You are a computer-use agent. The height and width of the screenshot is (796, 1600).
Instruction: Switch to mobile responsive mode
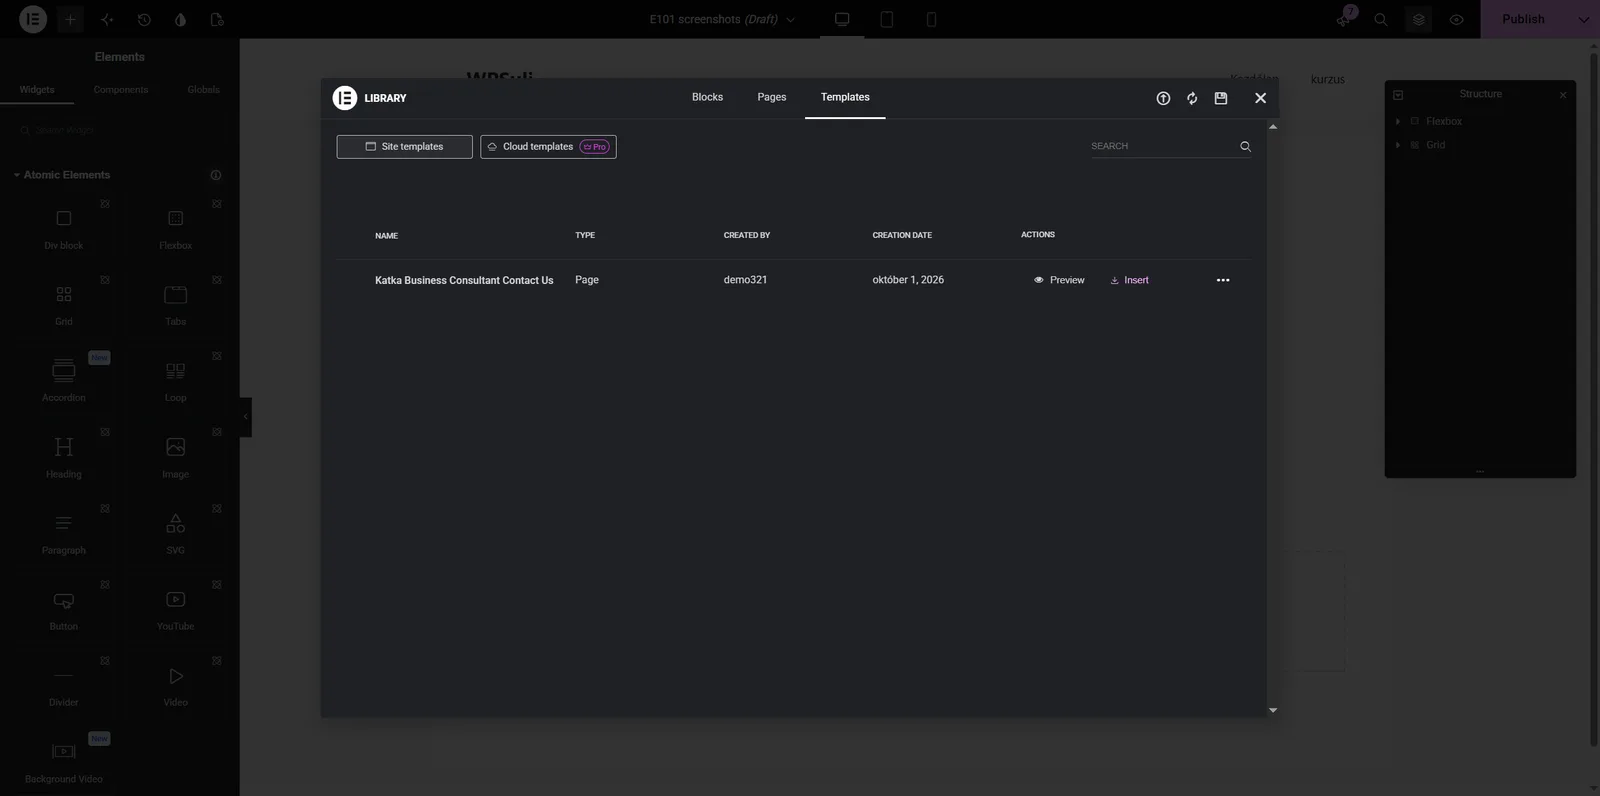pos(931,19)
